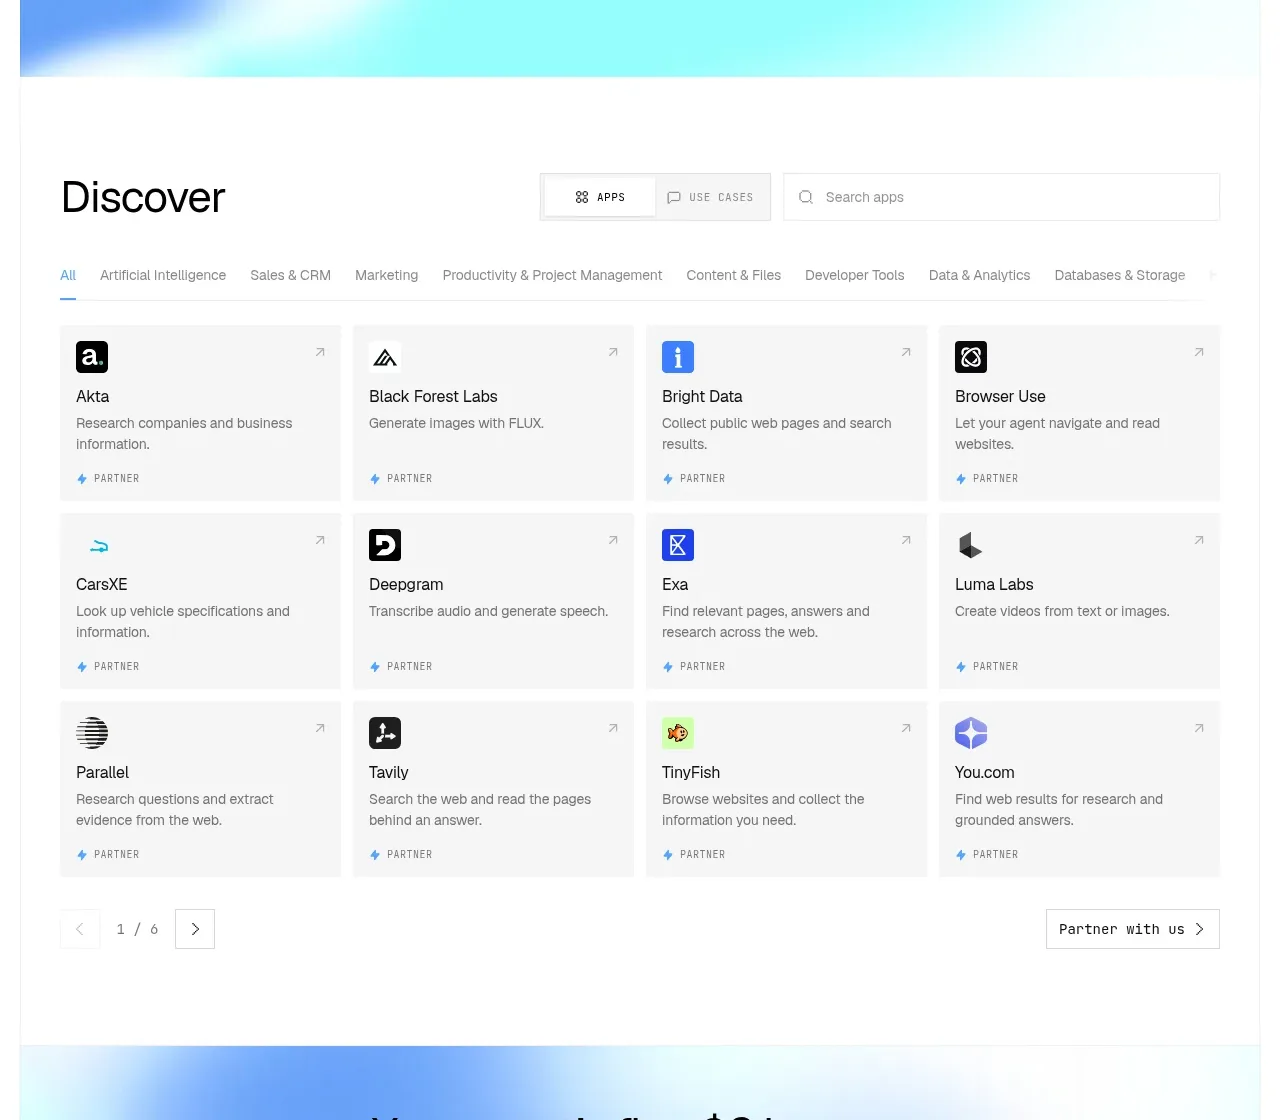Select the Marketing category tab
This screenshot has width=1280, height=1120.
[x=386, y=275]
